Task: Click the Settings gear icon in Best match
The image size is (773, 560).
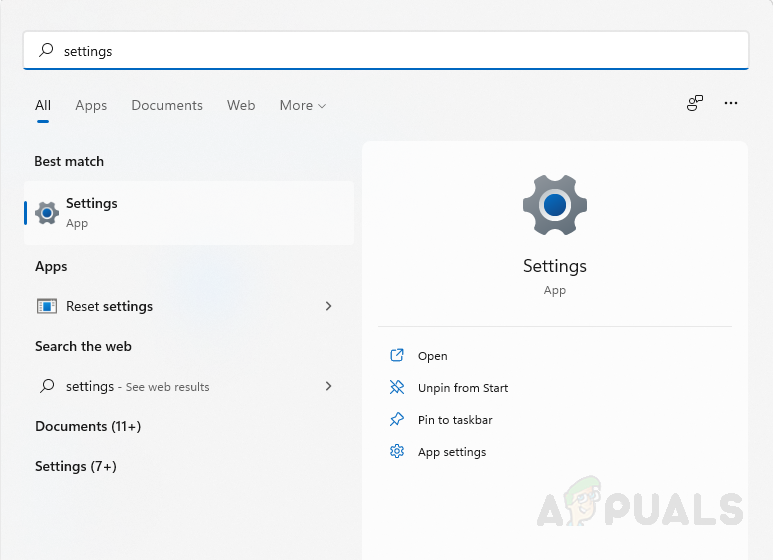Action: [47, 213]
